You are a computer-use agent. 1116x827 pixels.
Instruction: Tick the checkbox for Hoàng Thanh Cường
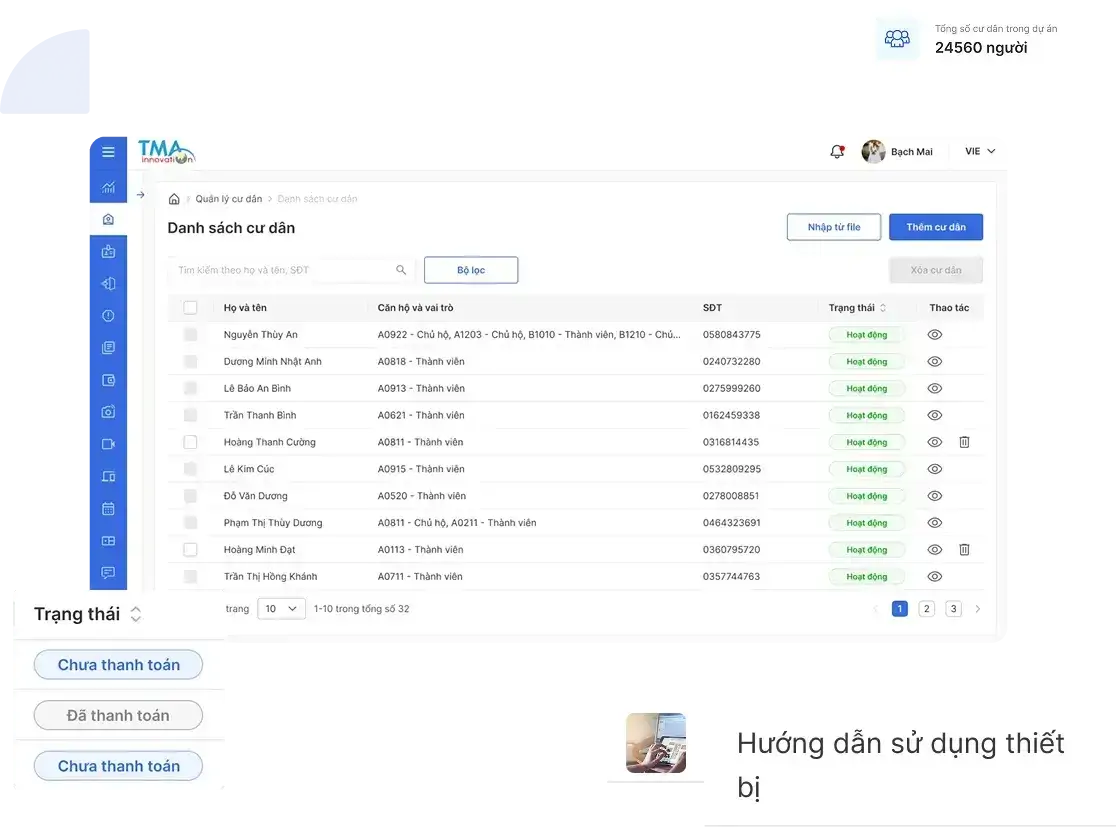(x=190, y=442)
